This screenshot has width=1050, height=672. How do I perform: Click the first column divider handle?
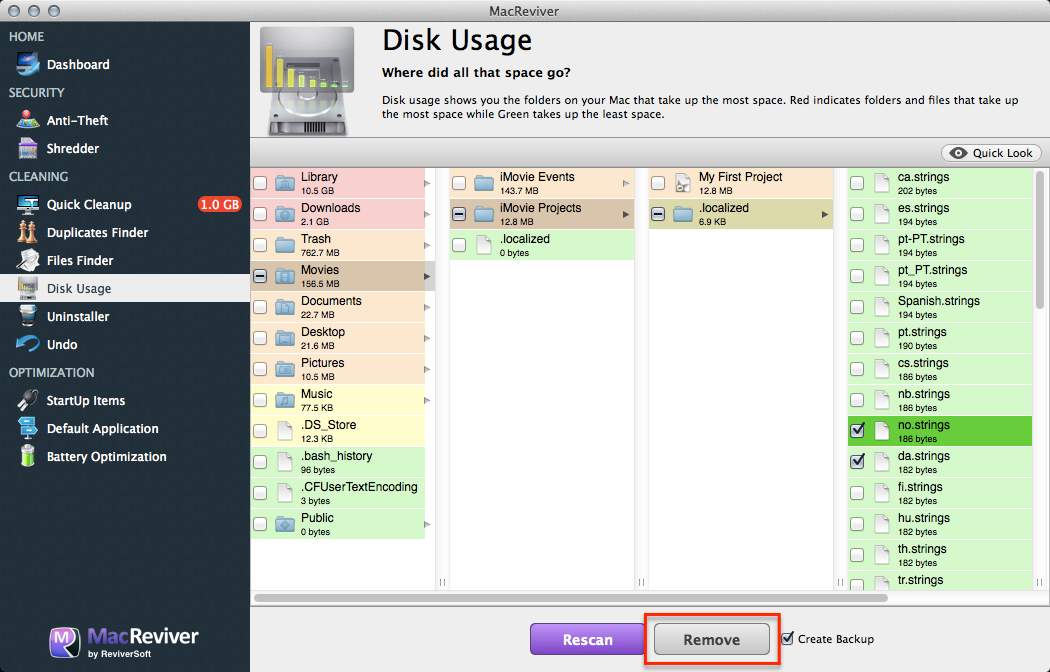(442, 582)
